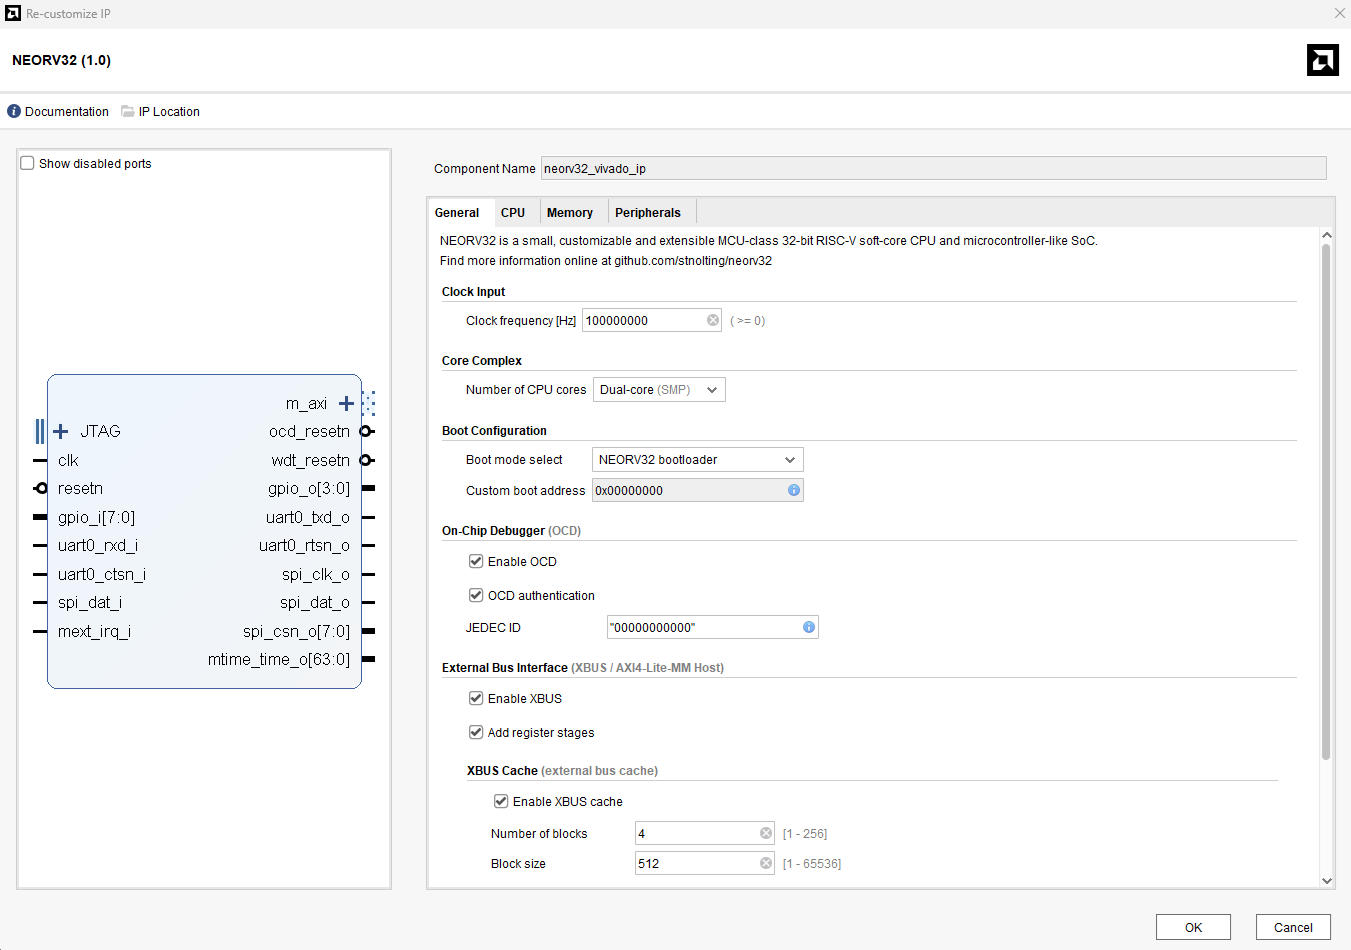Toggle Show disabled ports checkbox

click(28, 163)
